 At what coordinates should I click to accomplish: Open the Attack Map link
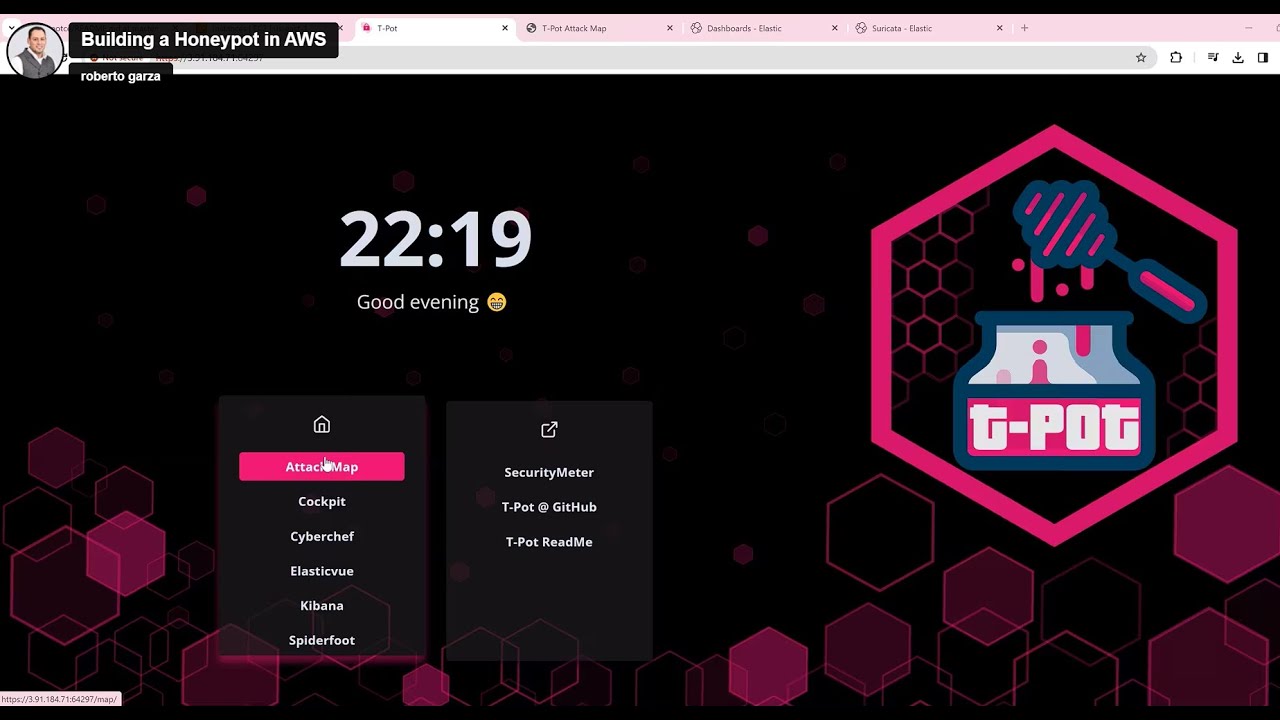[321, 467]
